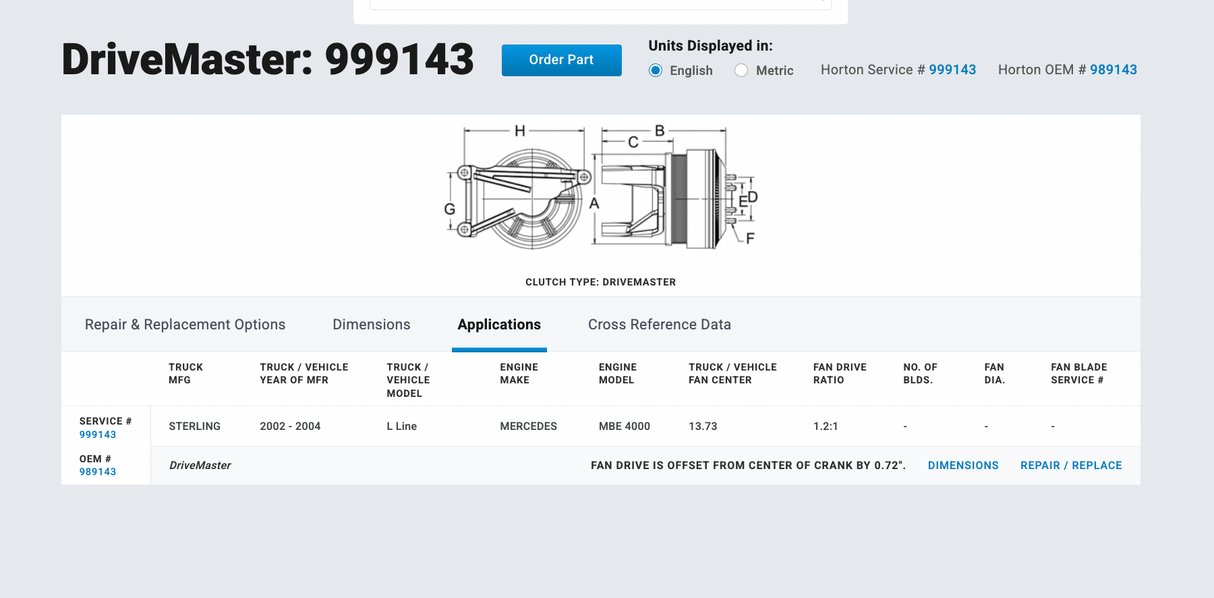The height and width of the screenshot is (598, 1214).
Task: Click the search input field at the top
Action: tap(600, 4)
